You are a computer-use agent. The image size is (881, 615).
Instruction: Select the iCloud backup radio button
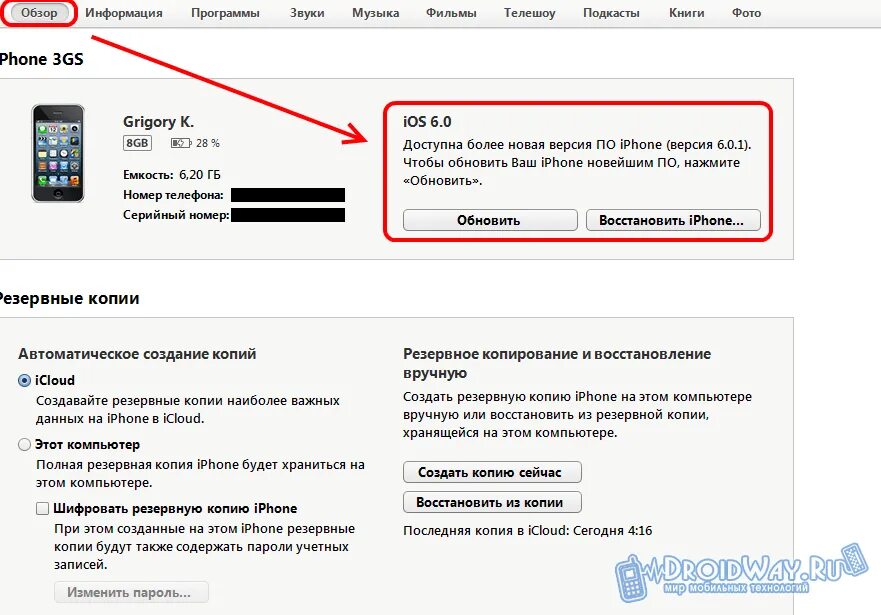pyautogui.click(x=24, y=381)
